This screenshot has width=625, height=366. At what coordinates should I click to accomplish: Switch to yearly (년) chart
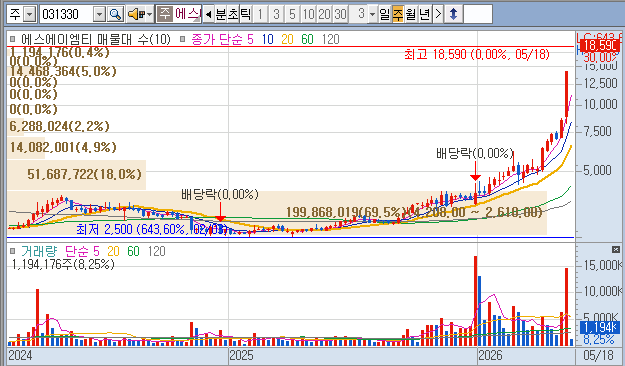[425, 14]
